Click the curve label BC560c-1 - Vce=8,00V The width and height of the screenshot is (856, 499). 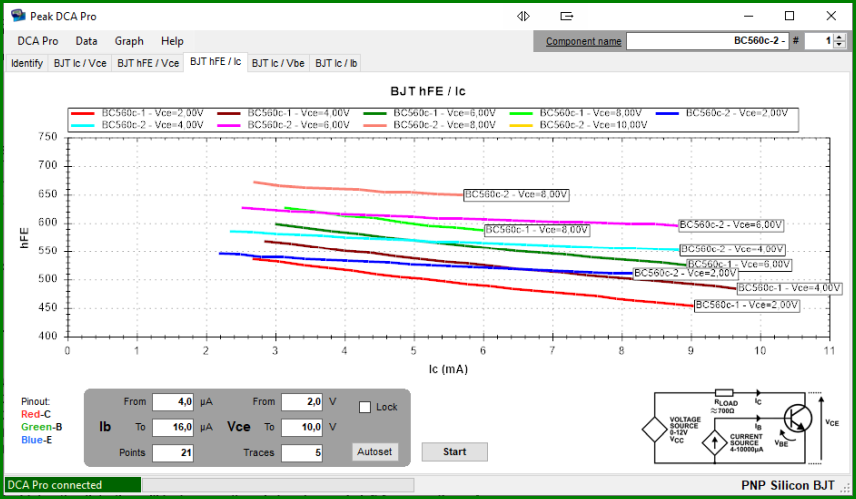tap(537, 230)
